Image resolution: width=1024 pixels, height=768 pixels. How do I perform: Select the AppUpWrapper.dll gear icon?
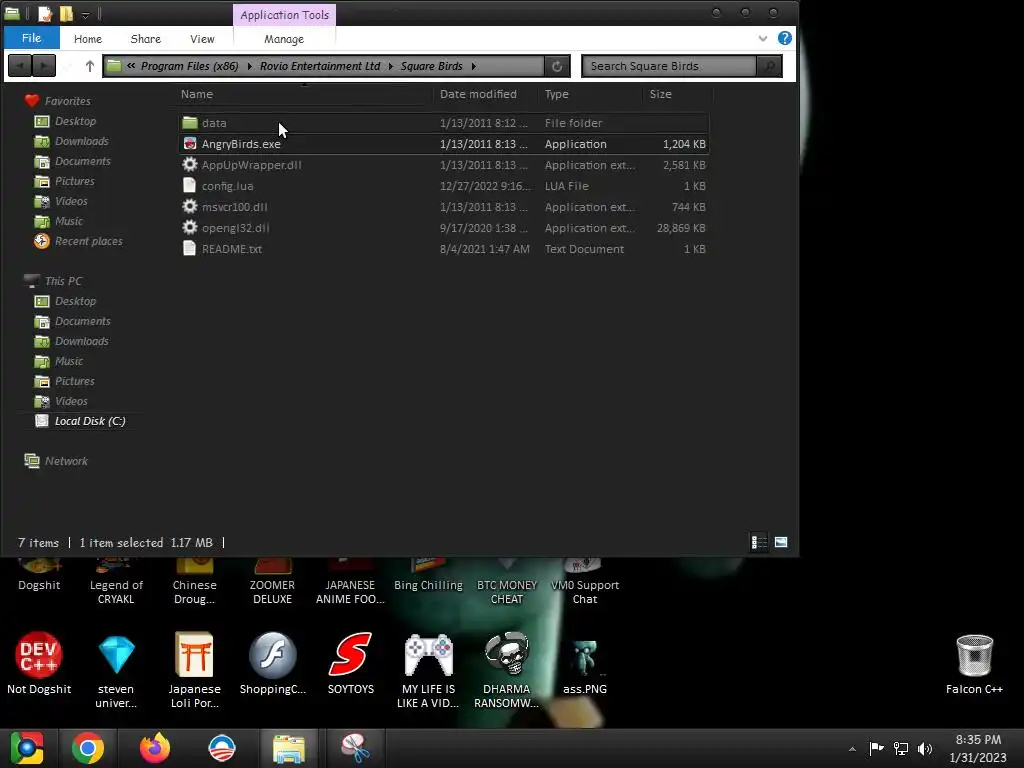tap(189, 165)
